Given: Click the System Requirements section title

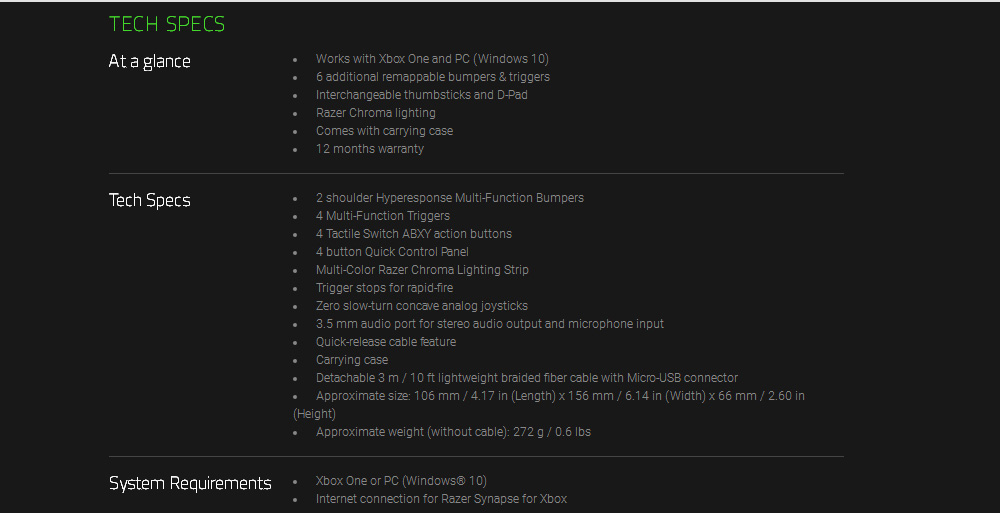Looking at the screenshot, I should point(190,483).
